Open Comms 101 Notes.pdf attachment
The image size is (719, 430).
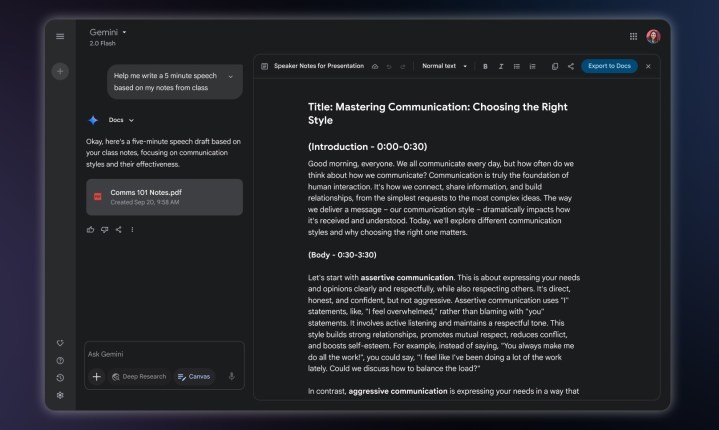[164, 197]
